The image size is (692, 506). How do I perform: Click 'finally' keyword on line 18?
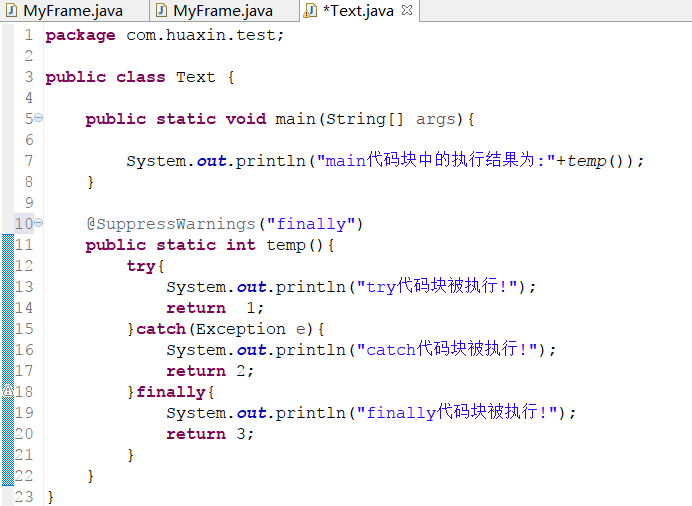pyautogui.click(x=171, y=392)
